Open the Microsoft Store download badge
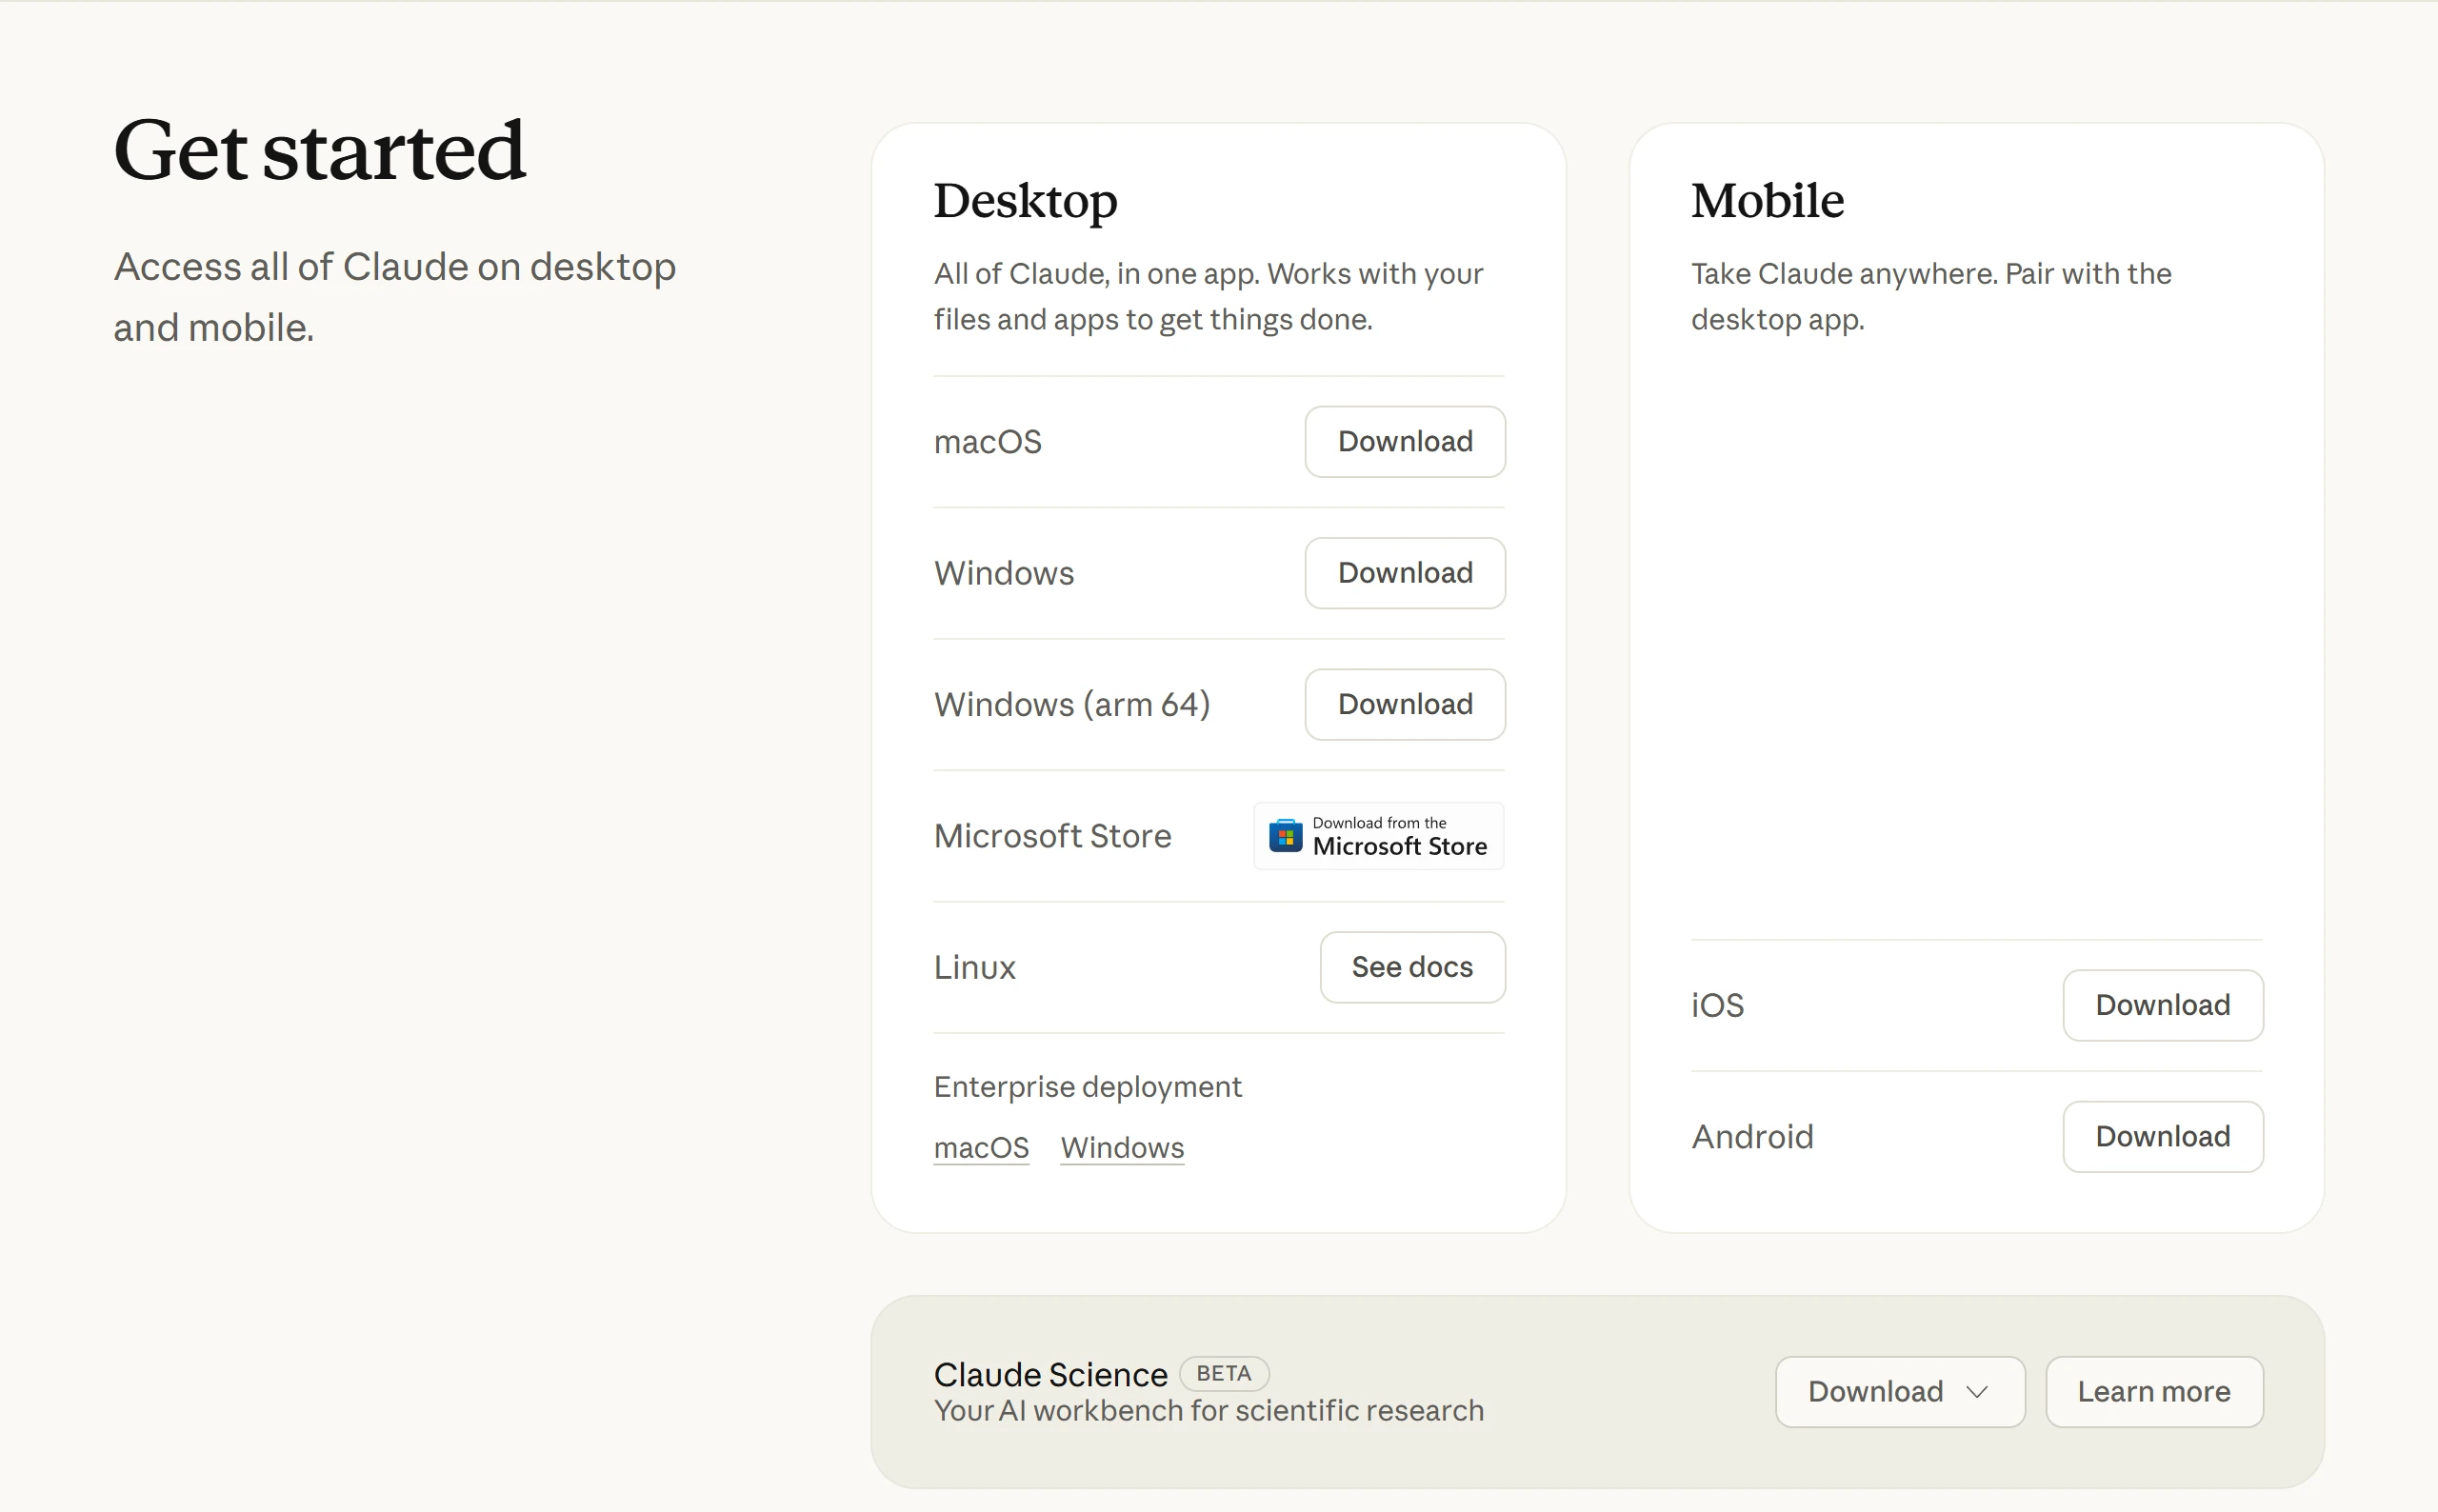Image resolution: width=2438 pixels, height=1512 pixels. coord(1378,836)
